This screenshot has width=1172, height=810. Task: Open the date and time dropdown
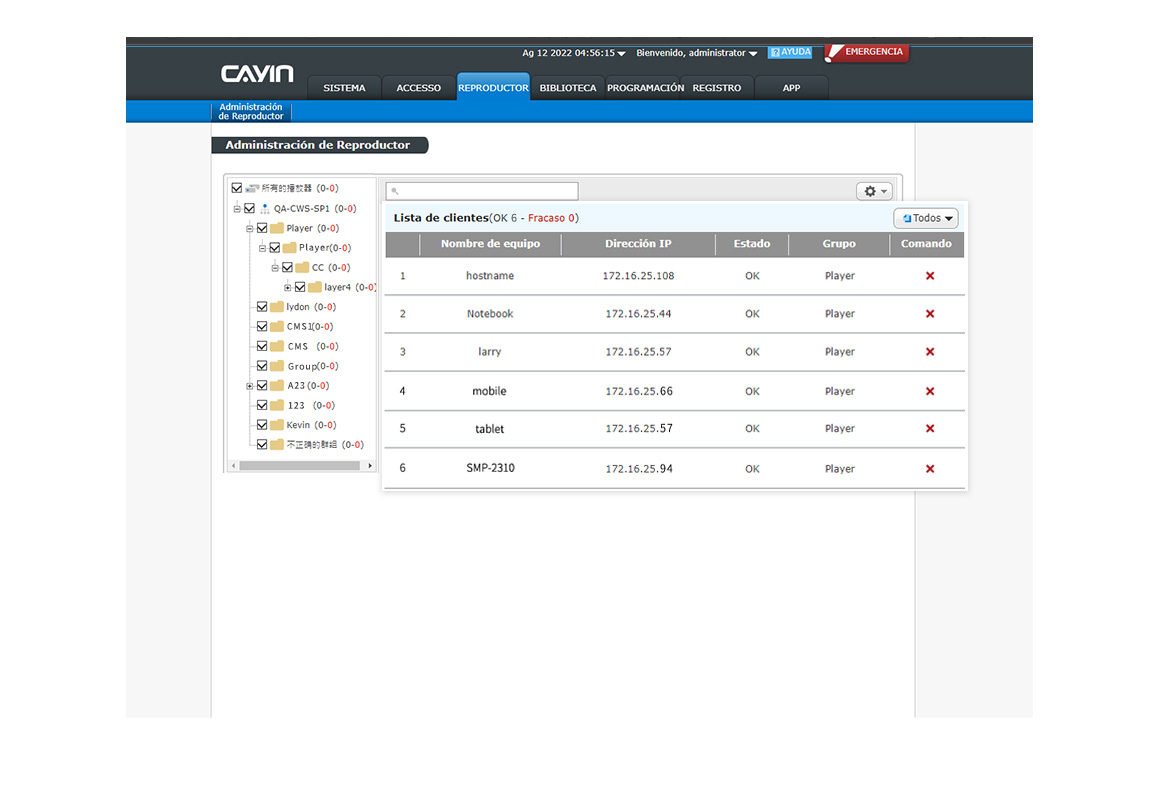(x=573, y=53)
